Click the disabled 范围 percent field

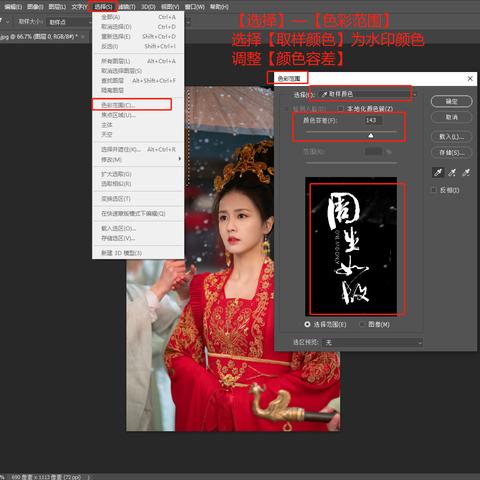pos(374,152)
